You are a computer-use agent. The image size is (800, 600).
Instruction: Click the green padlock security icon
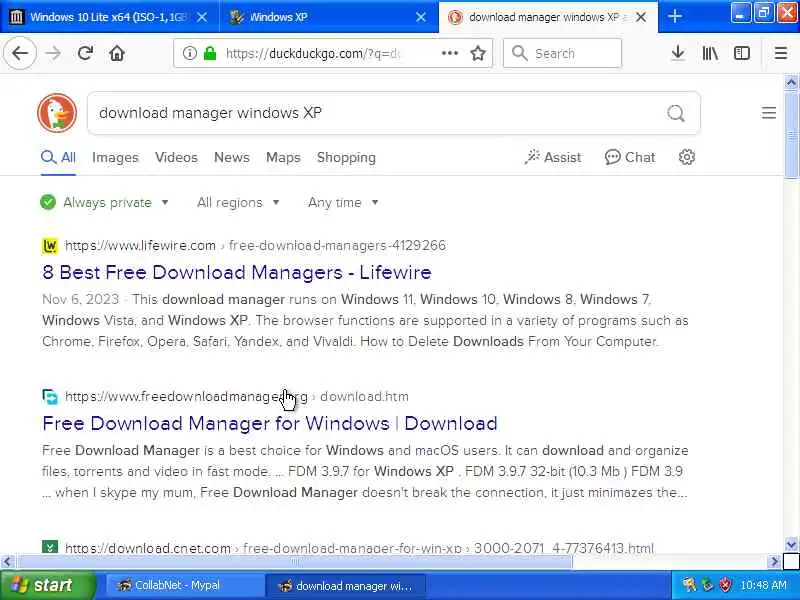(210, 53)
